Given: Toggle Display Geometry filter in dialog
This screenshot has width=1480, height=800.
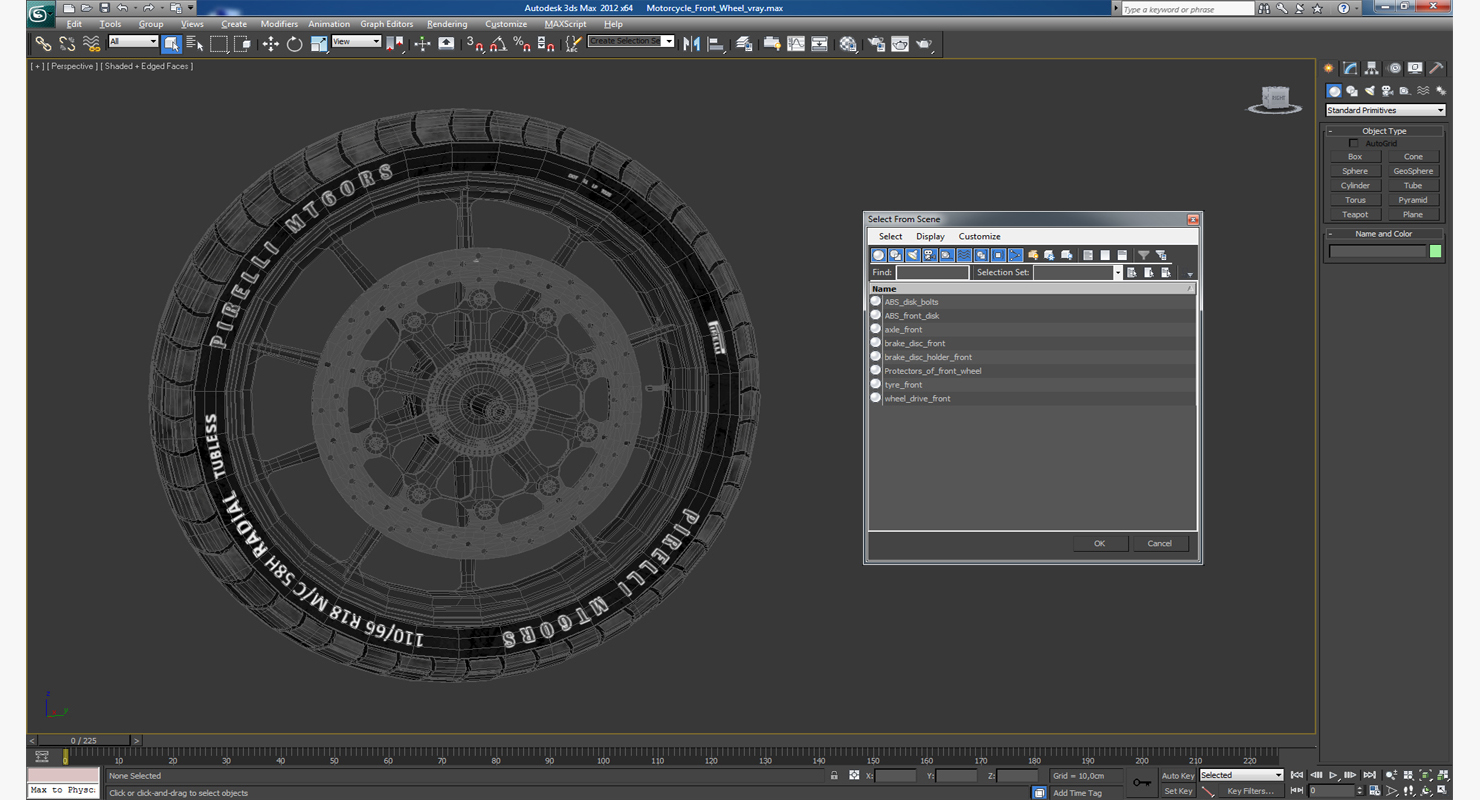Looking at the screenshot, I should pyautogui.click(x=879, y=255).
